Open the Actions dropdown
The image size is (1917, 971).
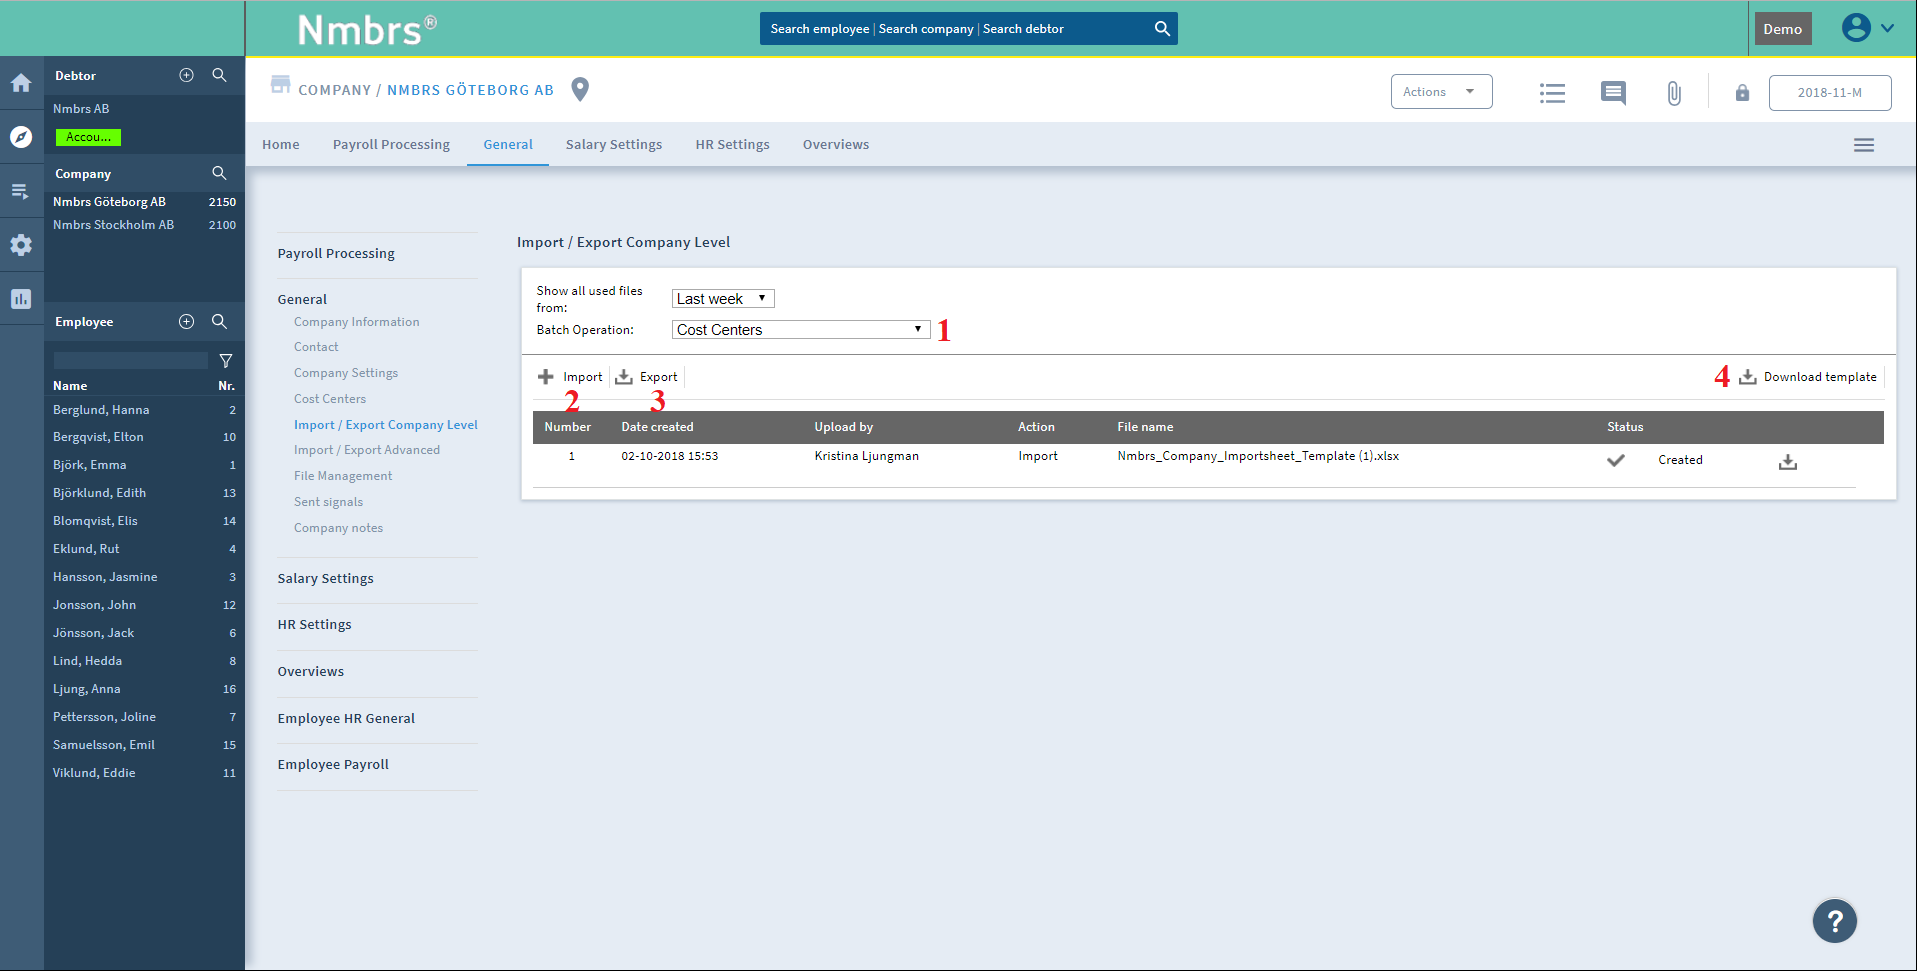coord(1441,92)
